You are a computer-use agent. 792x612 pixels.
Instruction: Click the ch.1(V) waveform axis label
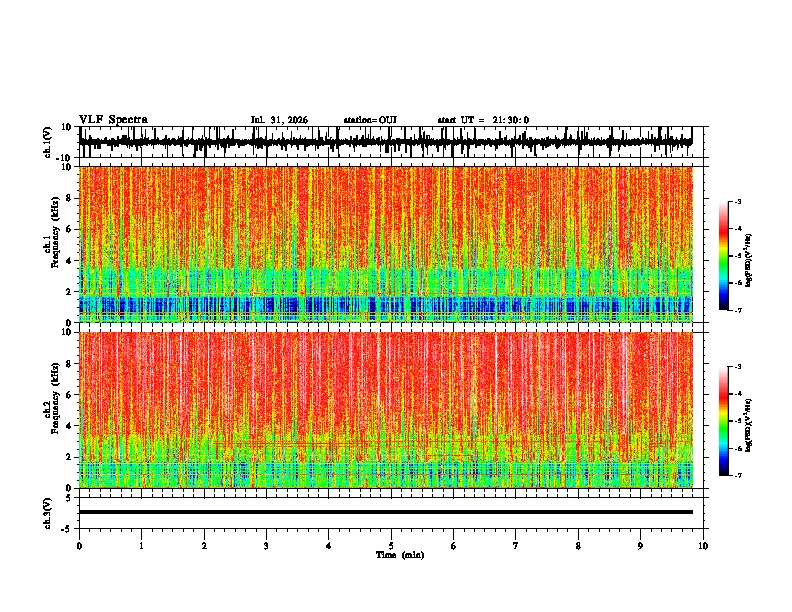pos(48,142)
